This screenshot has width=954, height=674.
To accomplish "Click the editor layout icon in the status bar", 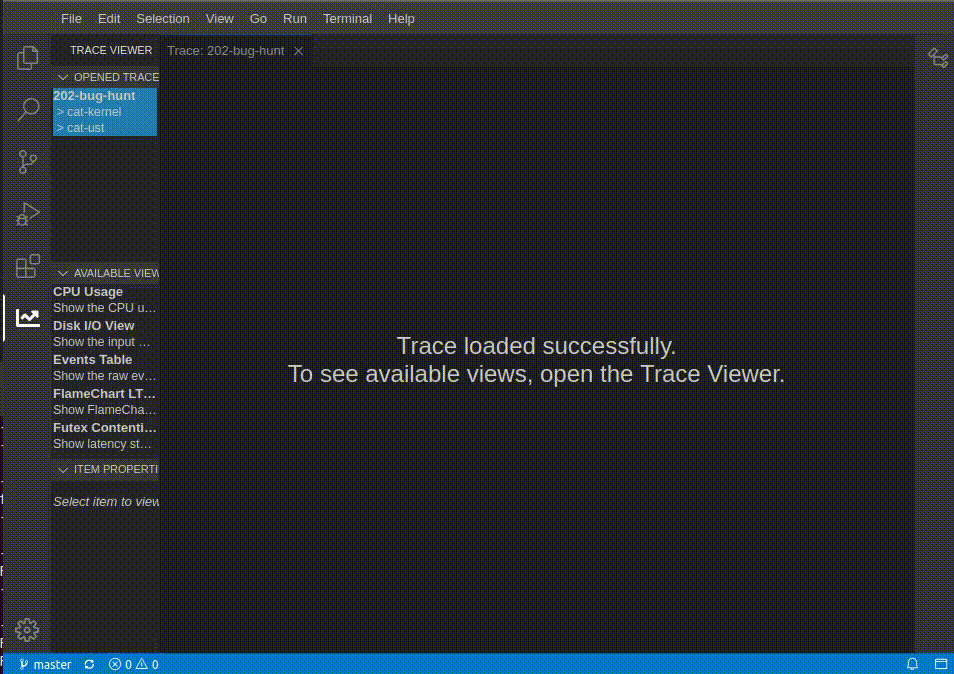I will pos(940,664).
